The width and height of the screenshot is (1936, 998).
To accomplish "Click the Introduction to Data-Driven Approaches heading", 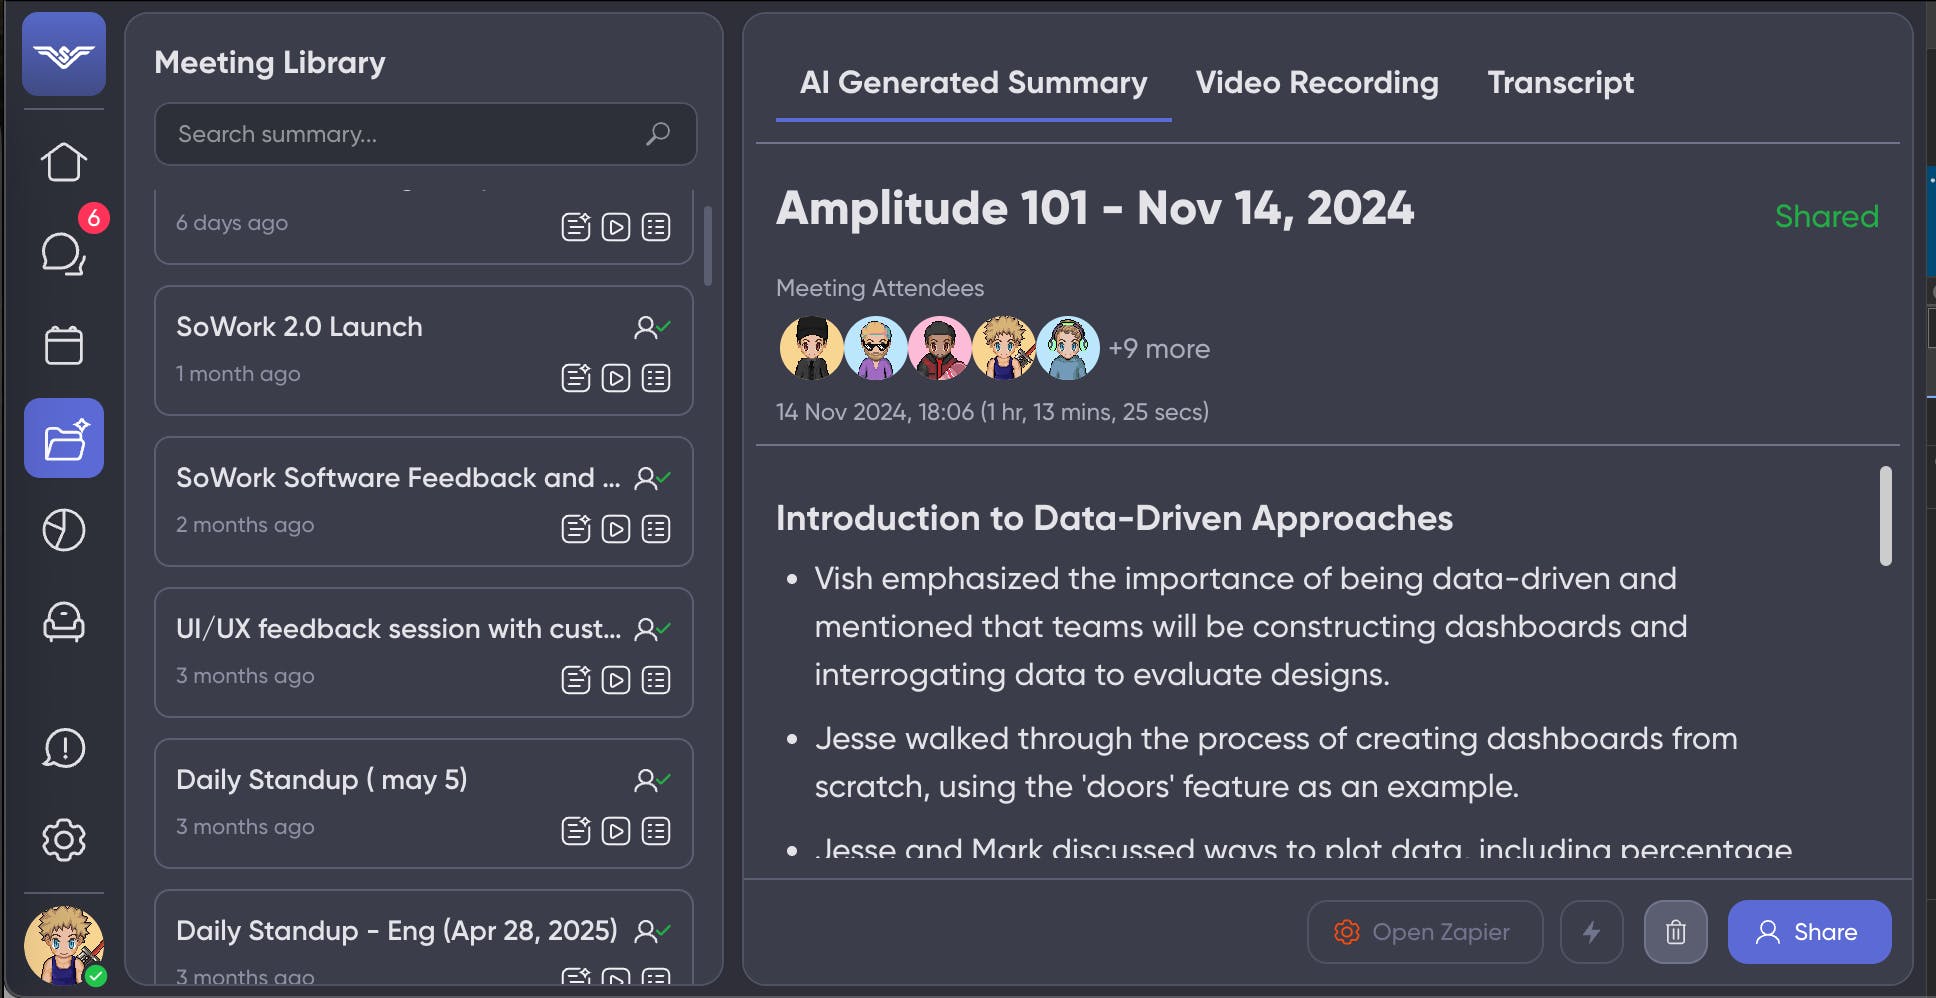I will (x=1114, y=518).
